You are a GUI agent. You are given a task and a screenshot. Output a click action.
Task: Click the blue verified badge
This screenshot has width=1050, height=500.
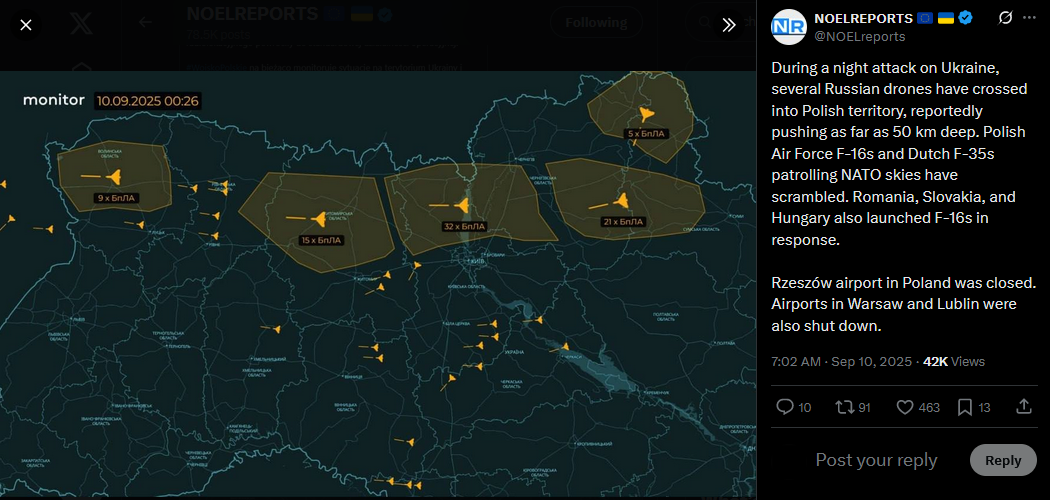tap(965, 18)
